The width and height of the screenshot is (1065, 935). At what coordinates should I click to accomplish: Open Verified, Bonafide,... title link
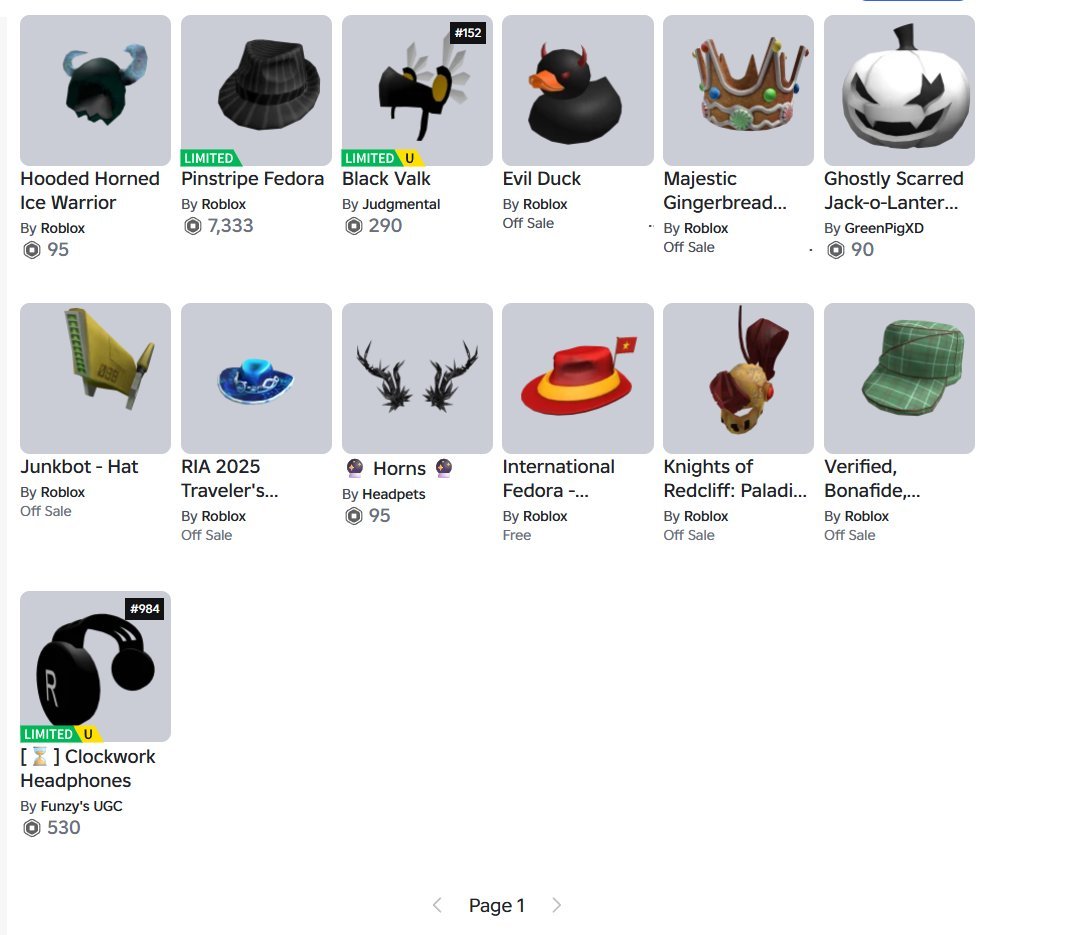(x=872, y=479)
